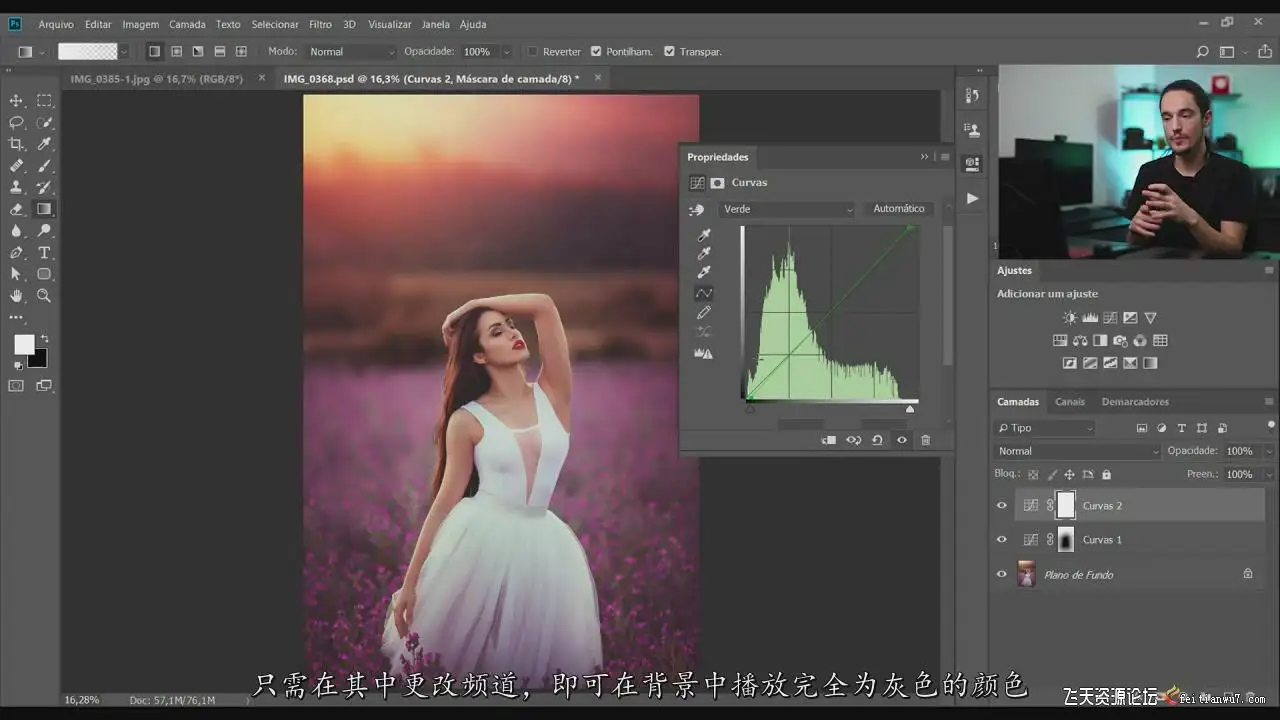
Task: Delete the Curves adjustment via trash icon
Action: click(925, 440)
